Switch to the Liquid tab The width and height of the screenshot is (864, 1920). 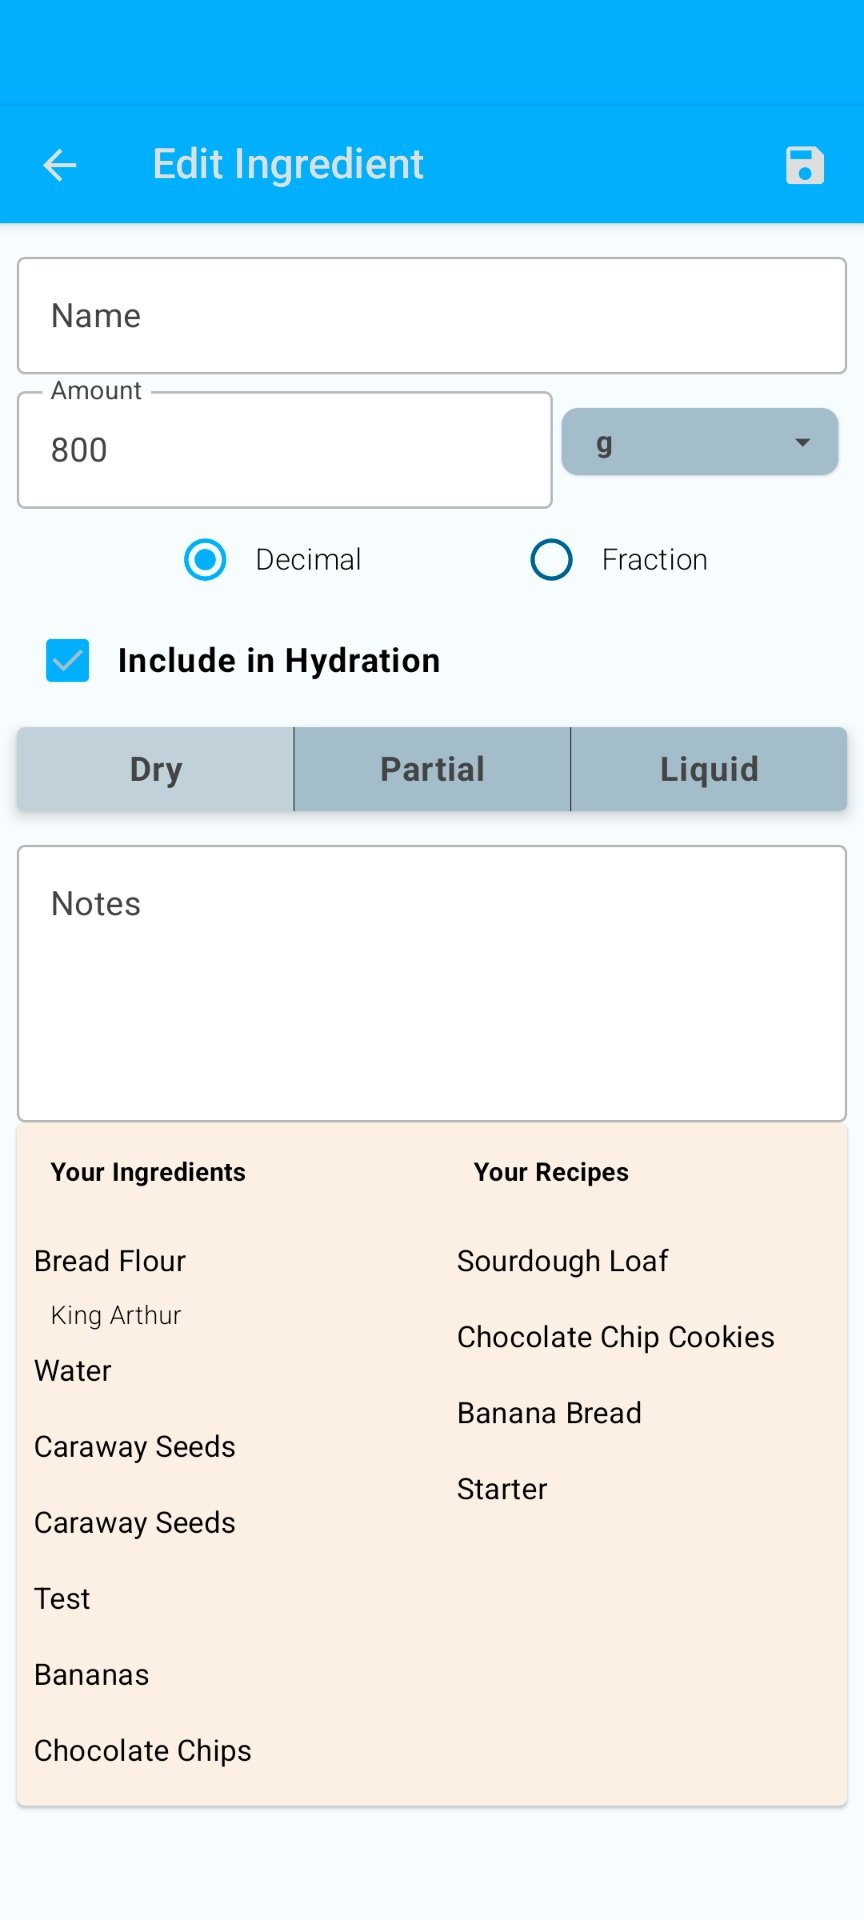click(709, 769)
